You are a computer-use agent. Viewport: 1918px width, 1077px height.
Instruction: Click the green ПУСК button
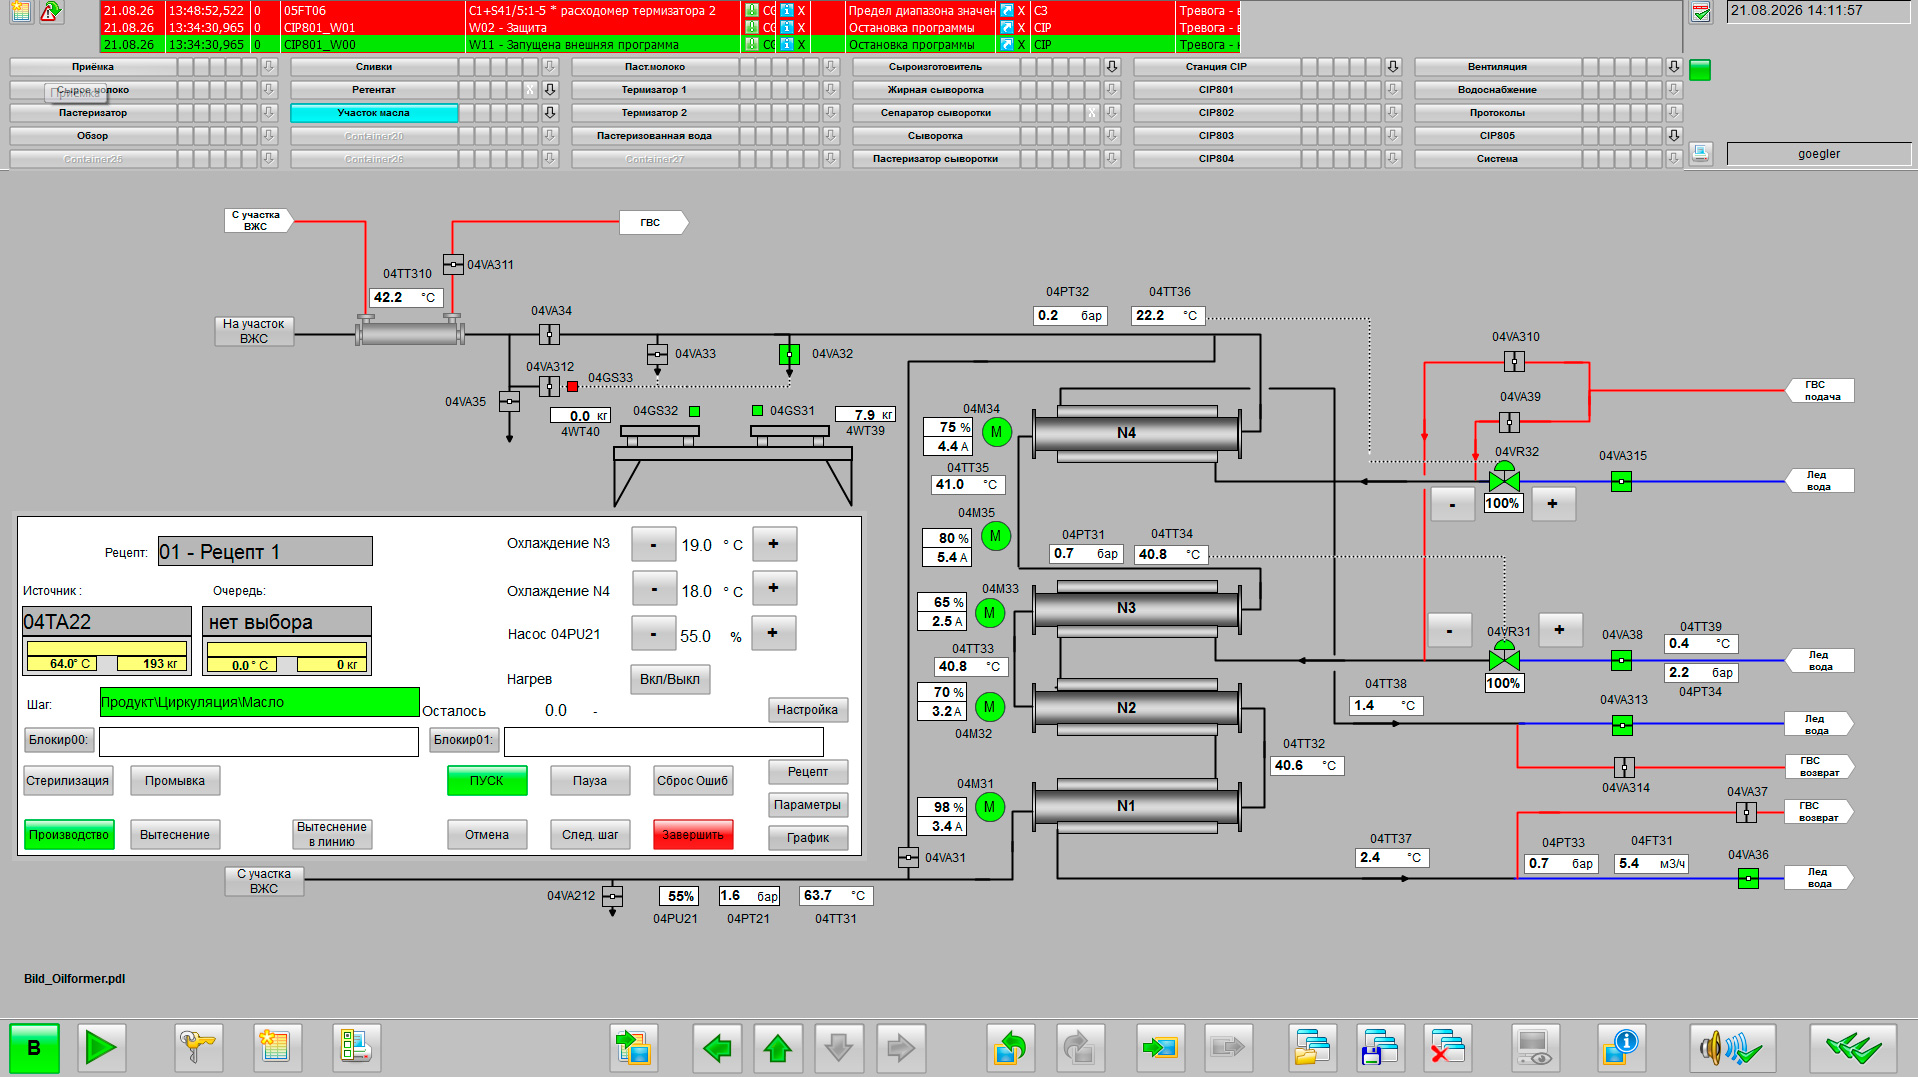pyautogui.click(x=487, y=781)
